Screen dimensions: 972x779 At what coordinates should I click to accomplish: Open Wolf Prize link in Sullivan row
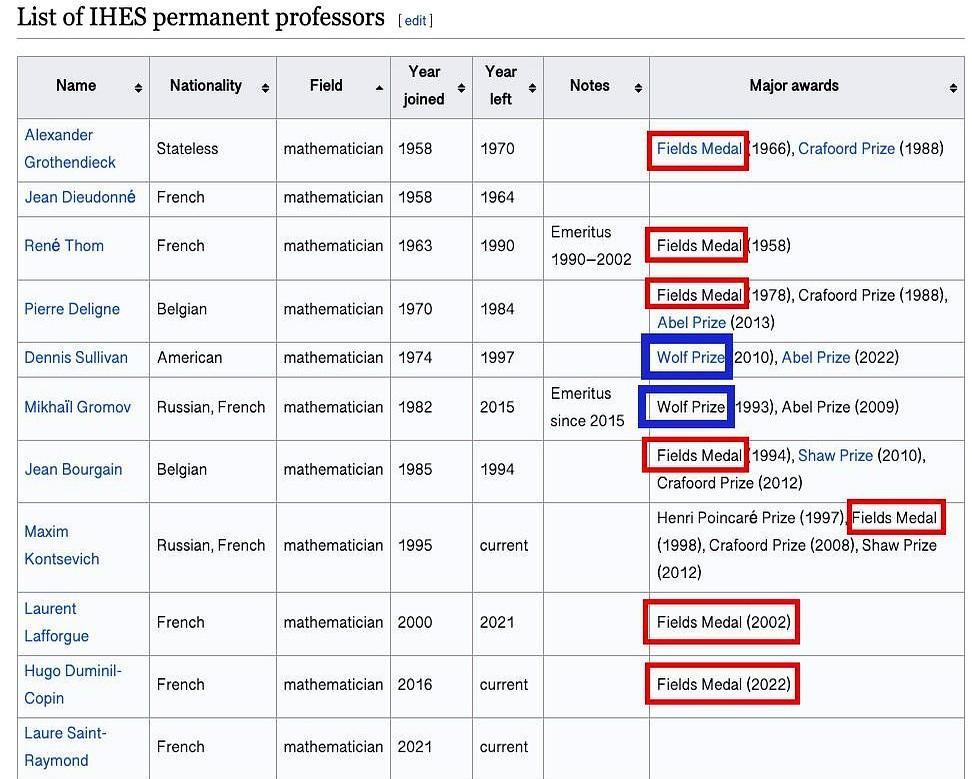(690, 358)
